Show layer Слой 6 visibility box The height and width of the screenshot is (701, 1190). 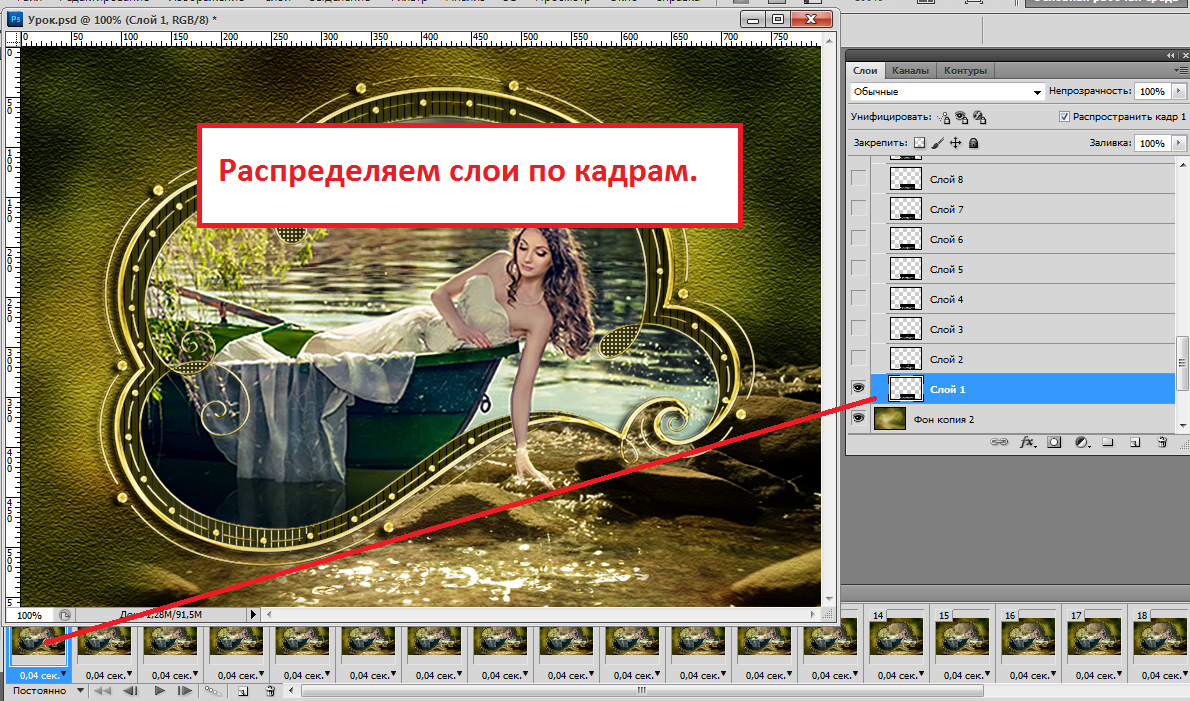(858, 239)
